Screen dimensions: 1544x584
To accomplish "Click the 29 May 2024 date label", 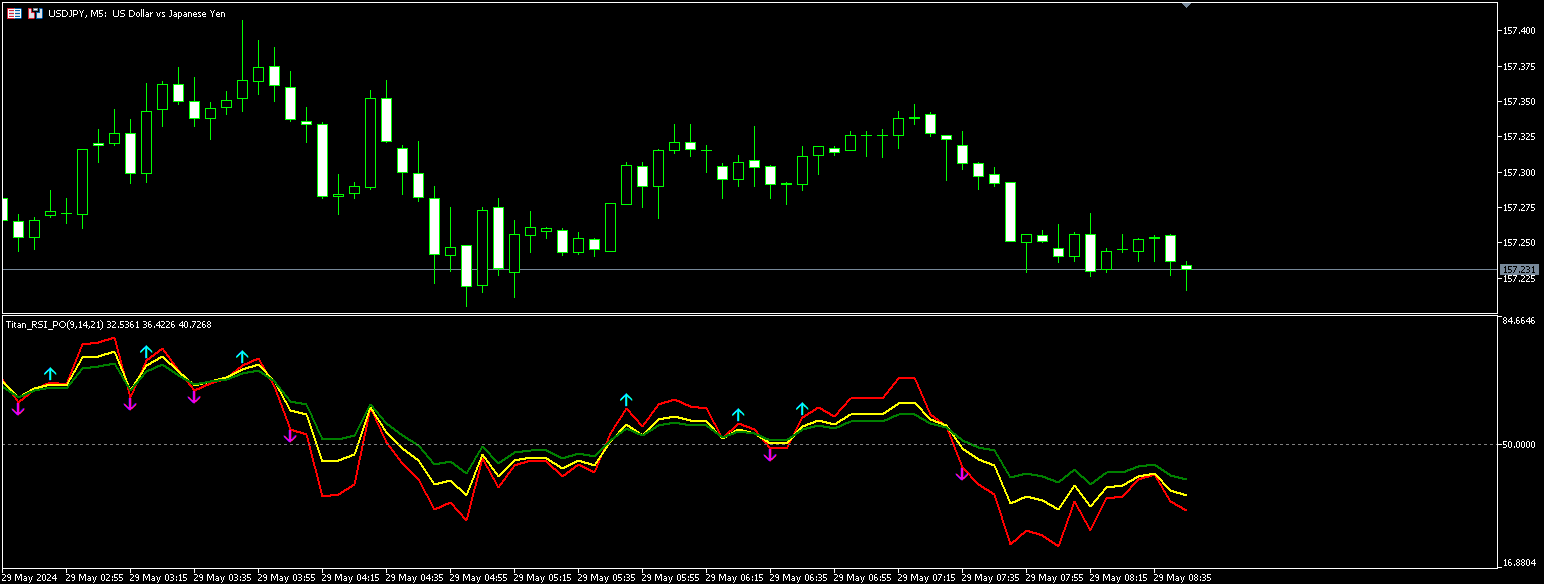I will click(32, 577).
